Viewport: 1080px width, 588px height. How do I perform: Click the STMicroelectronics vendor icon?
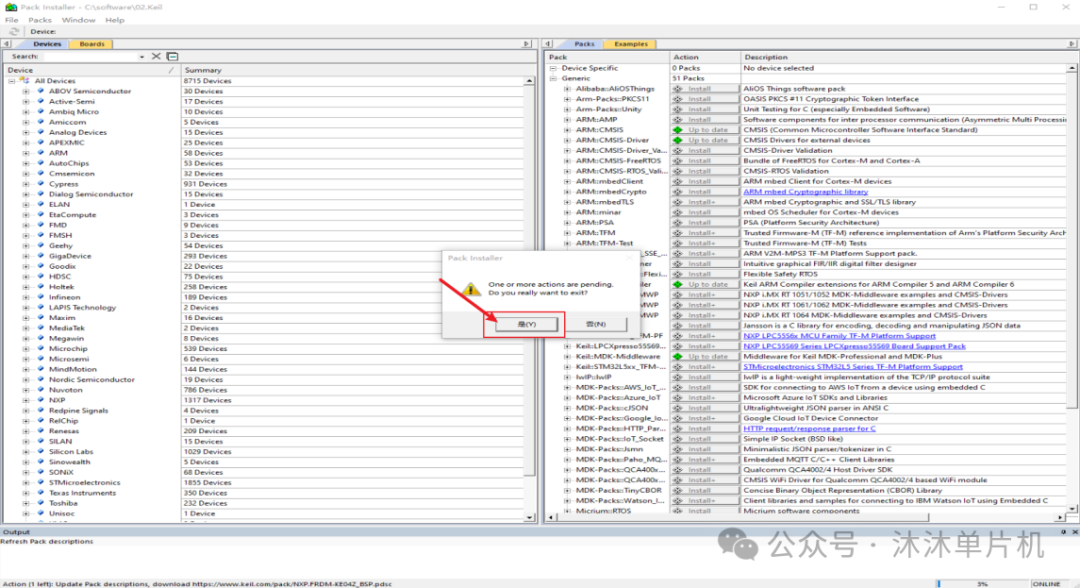coord(41,483)
